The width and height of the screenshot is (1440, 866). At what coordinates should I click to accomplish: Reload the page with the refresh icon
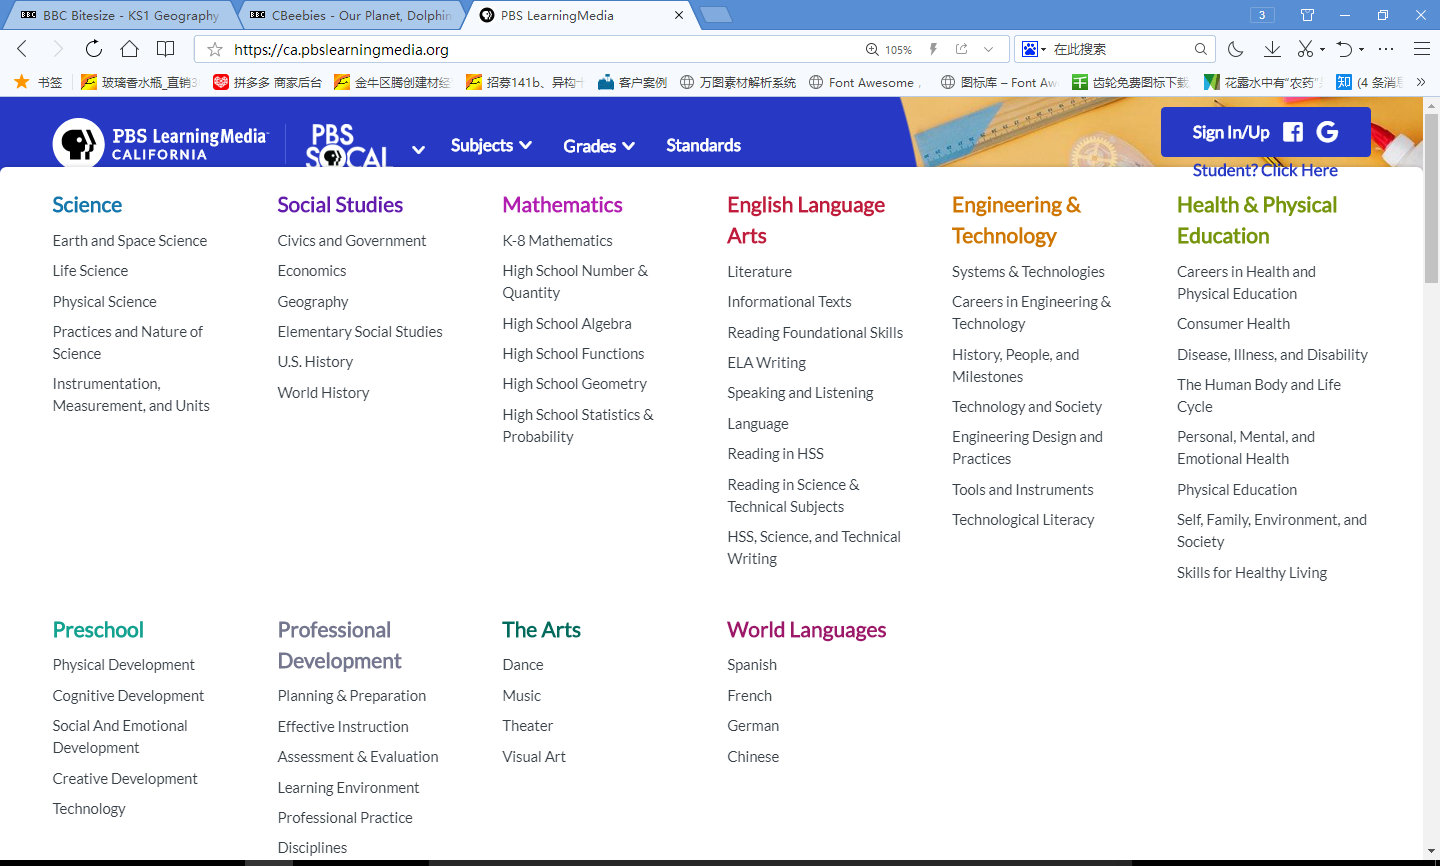pyautogui.click(x=93, y=49)
